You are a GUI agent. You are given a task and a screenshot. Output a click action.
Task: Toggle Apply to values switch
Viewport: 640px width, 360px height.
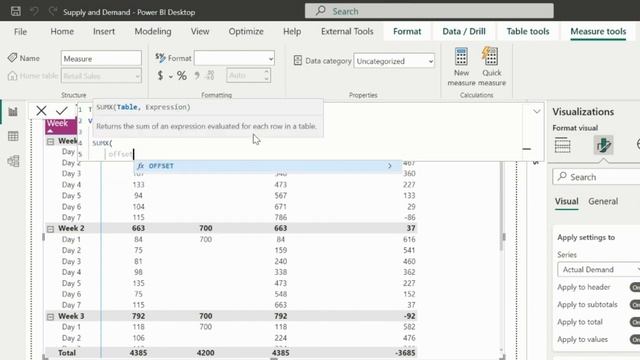pos(635,340)
